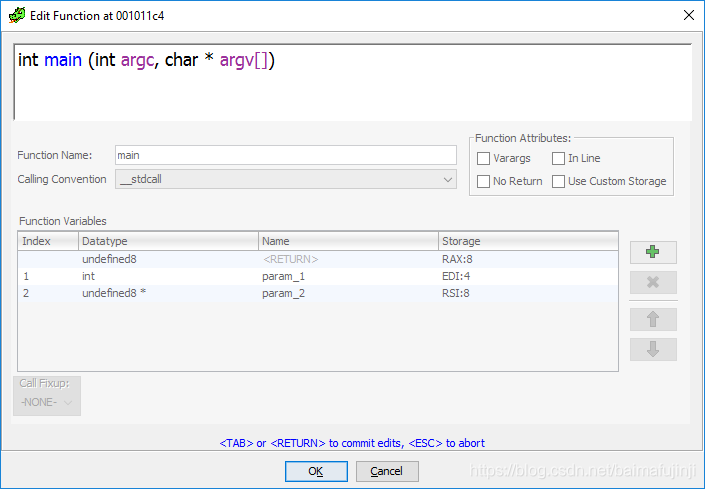Click argc in the signature text

(x=138, y=60)
